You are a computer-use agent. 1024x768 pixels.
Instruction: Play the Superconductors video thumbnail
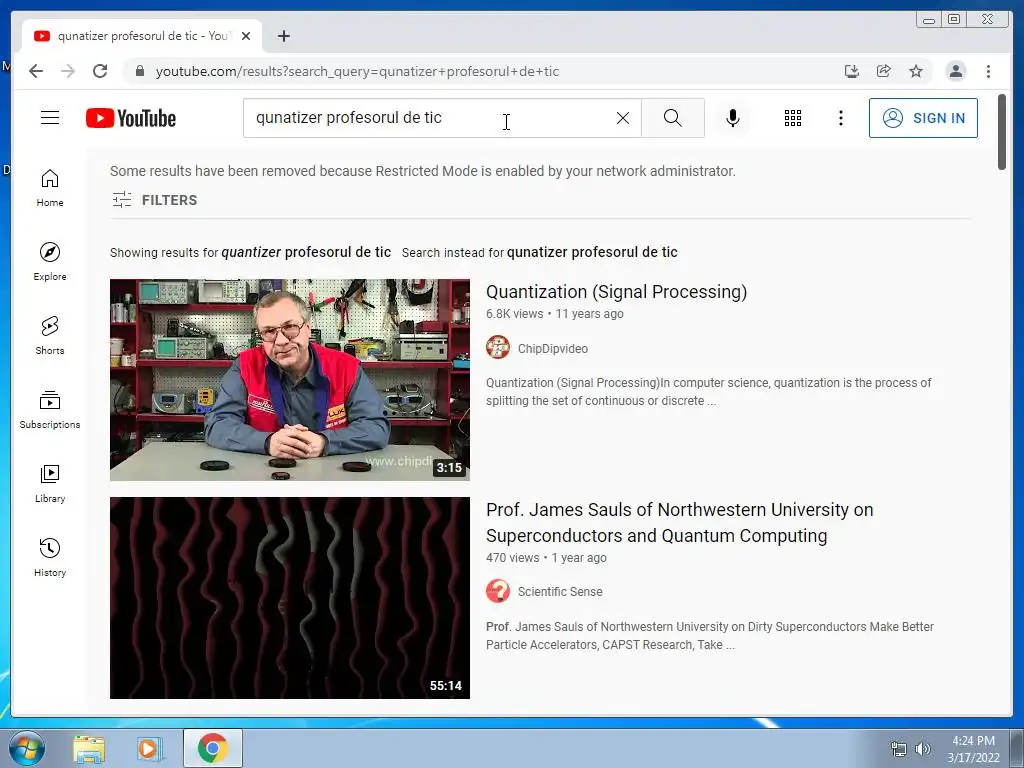point(289,598)
